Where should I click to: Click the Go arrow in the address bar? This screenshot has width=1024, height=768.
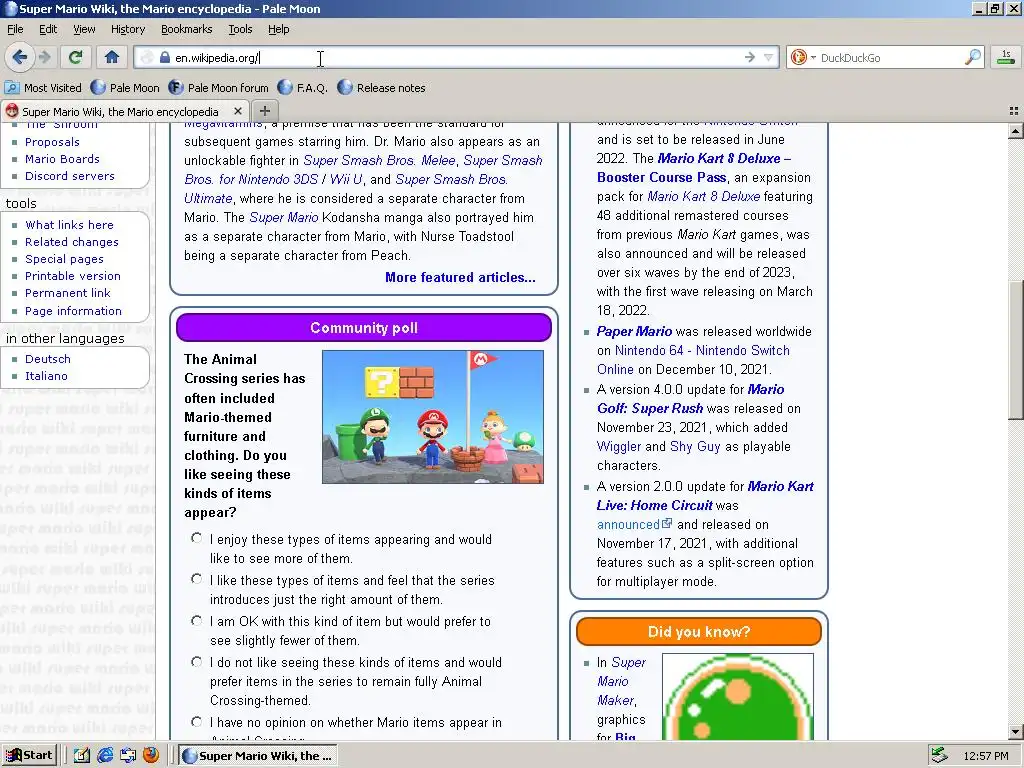click(x=750, y=57)
